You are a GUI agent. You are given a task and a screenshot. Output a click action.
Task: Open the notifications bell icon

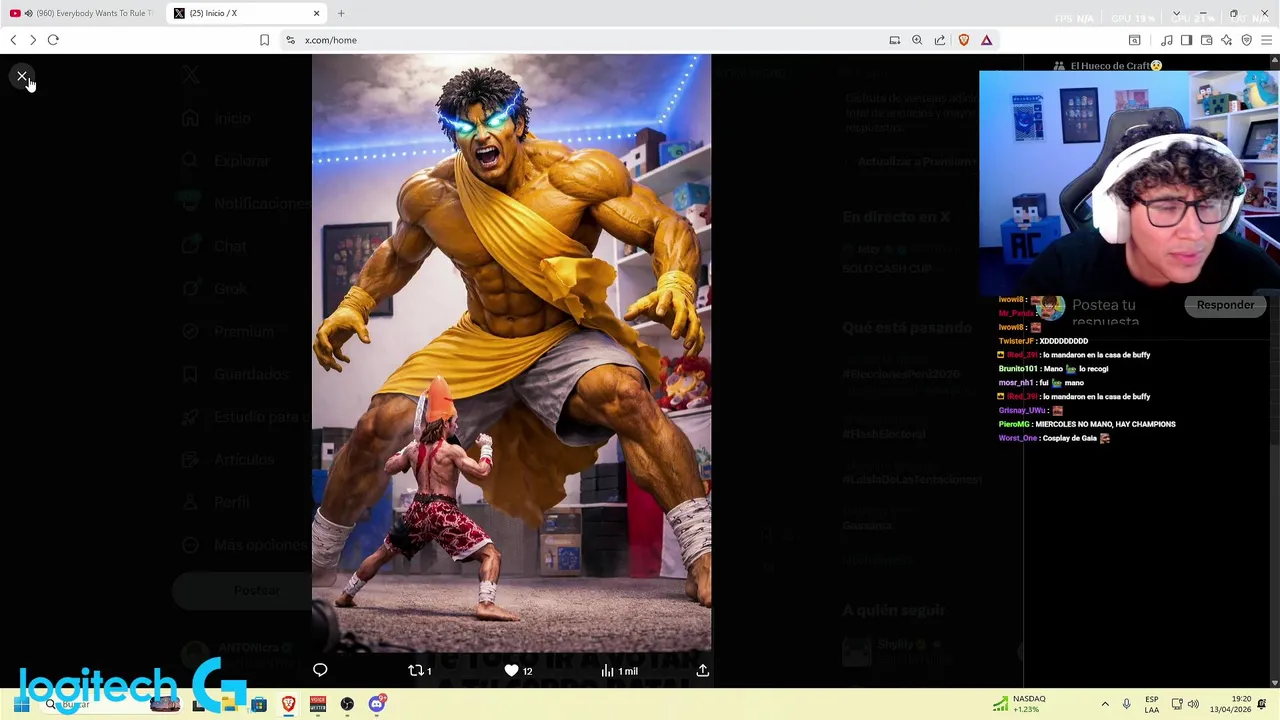(x=1262, y=704)
